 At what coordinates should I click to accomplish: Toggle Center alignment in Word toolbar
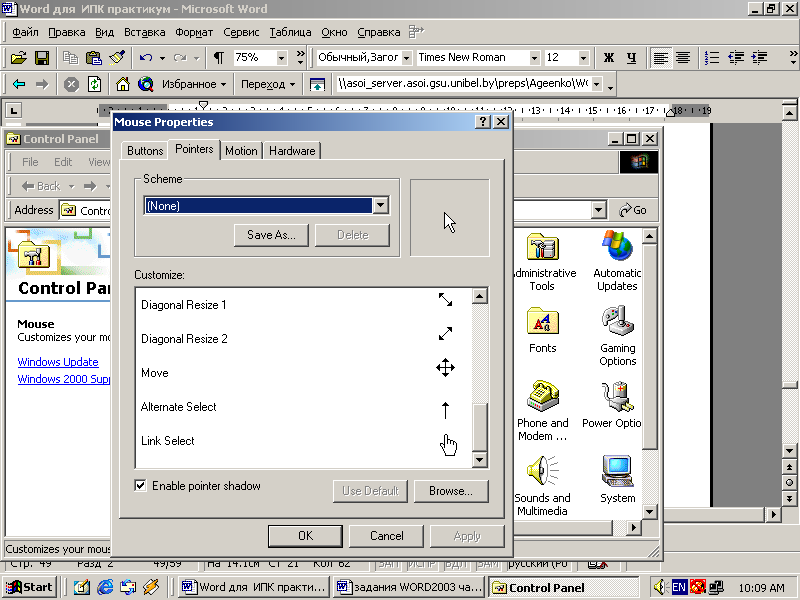[x=683, y=58]
